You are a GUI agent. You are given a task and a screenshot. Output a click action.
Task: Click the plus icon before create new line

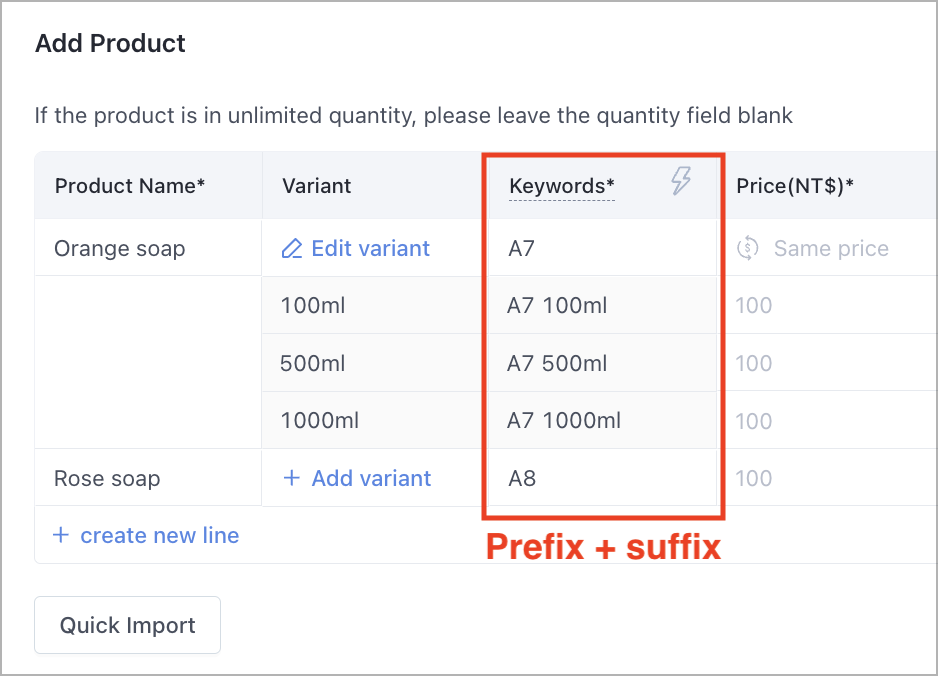(60, 535)
